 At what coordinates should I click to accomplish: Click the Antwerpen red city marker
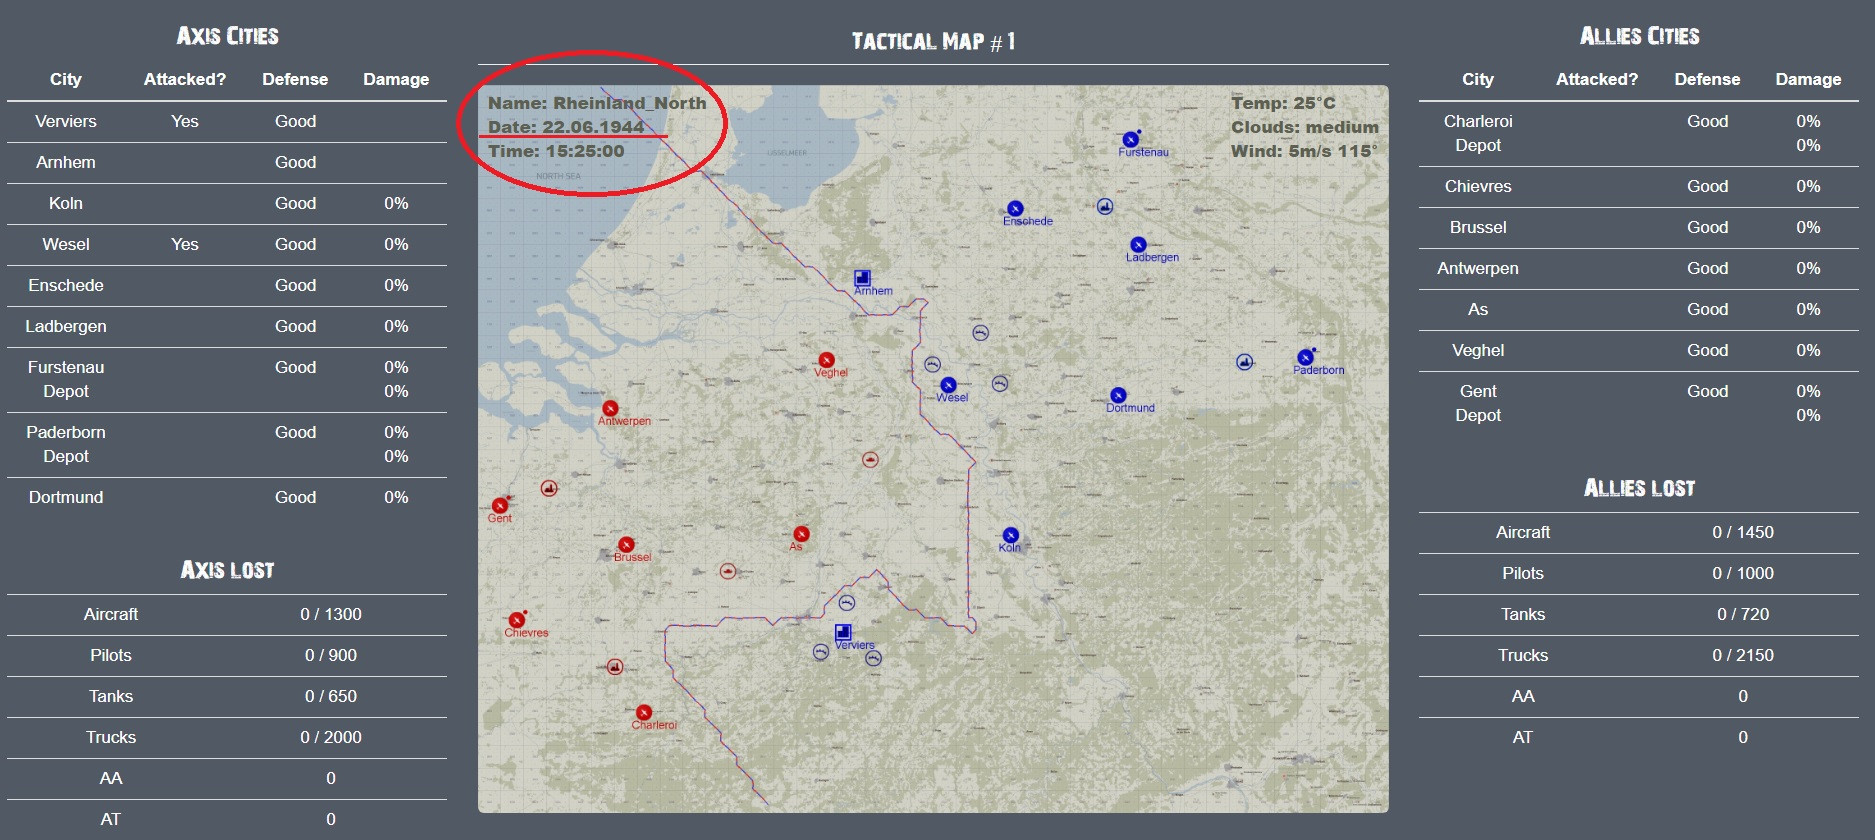[x=610, y=408]
